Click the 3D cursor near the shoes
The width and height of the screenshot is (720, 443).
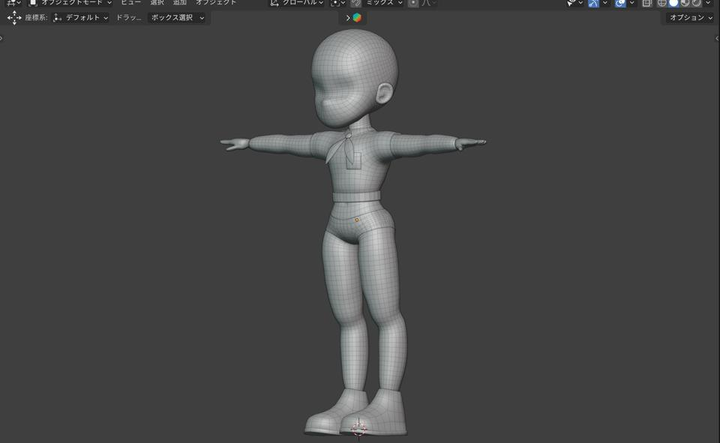tap(359, 429)
